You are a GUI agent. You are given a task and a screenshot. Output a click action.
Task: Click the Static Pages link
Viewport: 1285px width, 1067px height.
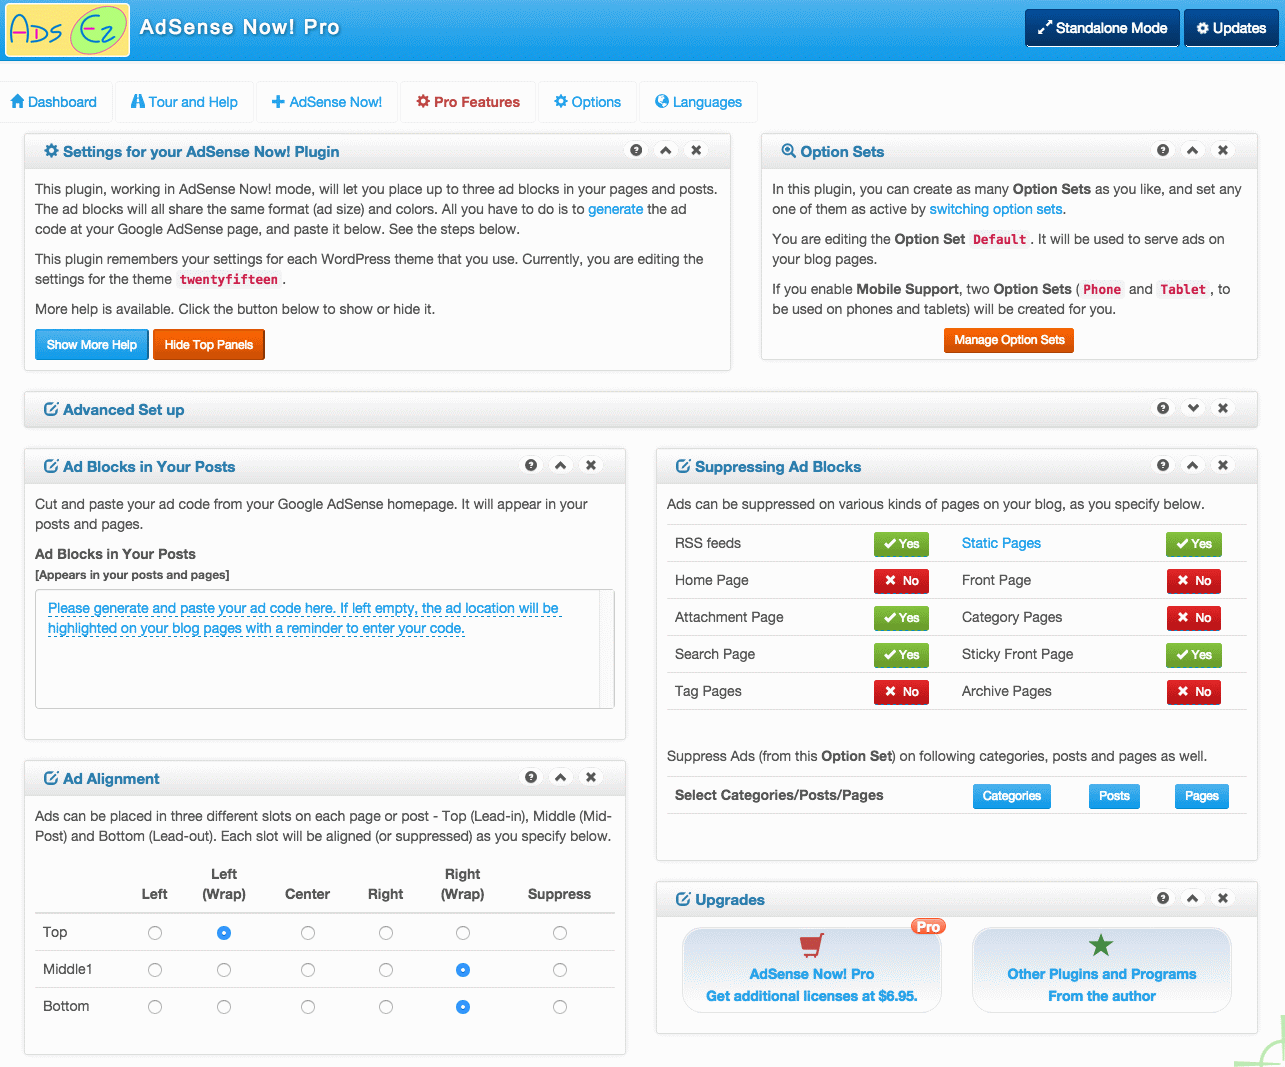[1001, 543]
